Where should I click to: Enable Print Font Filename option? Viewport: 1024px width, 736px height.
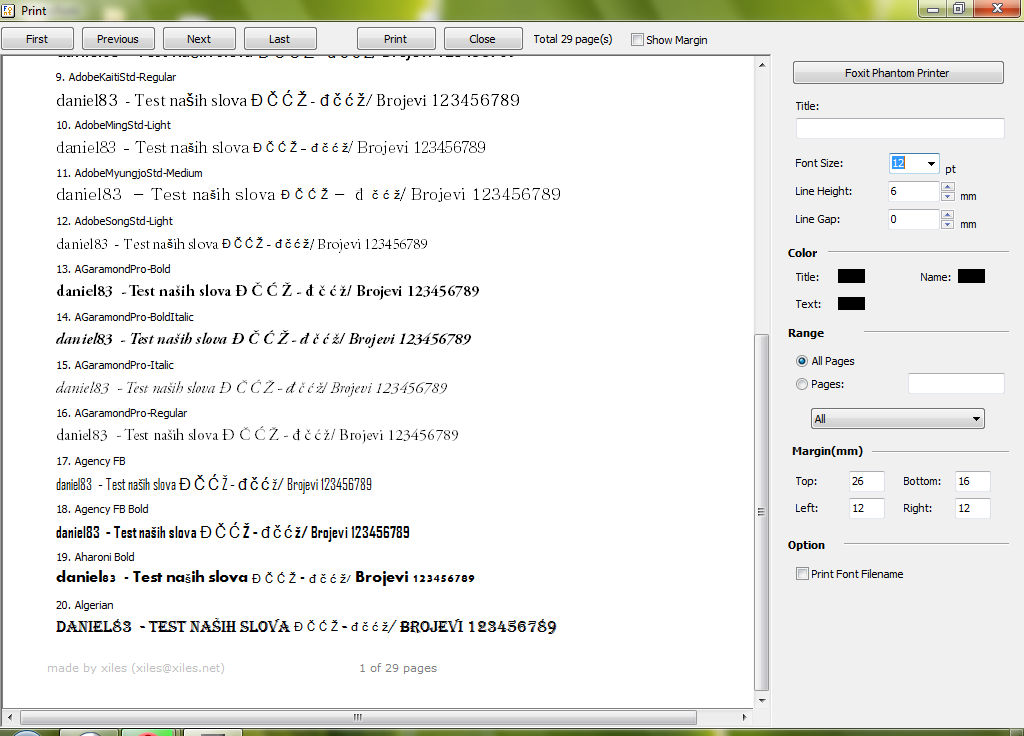[802, 574]
